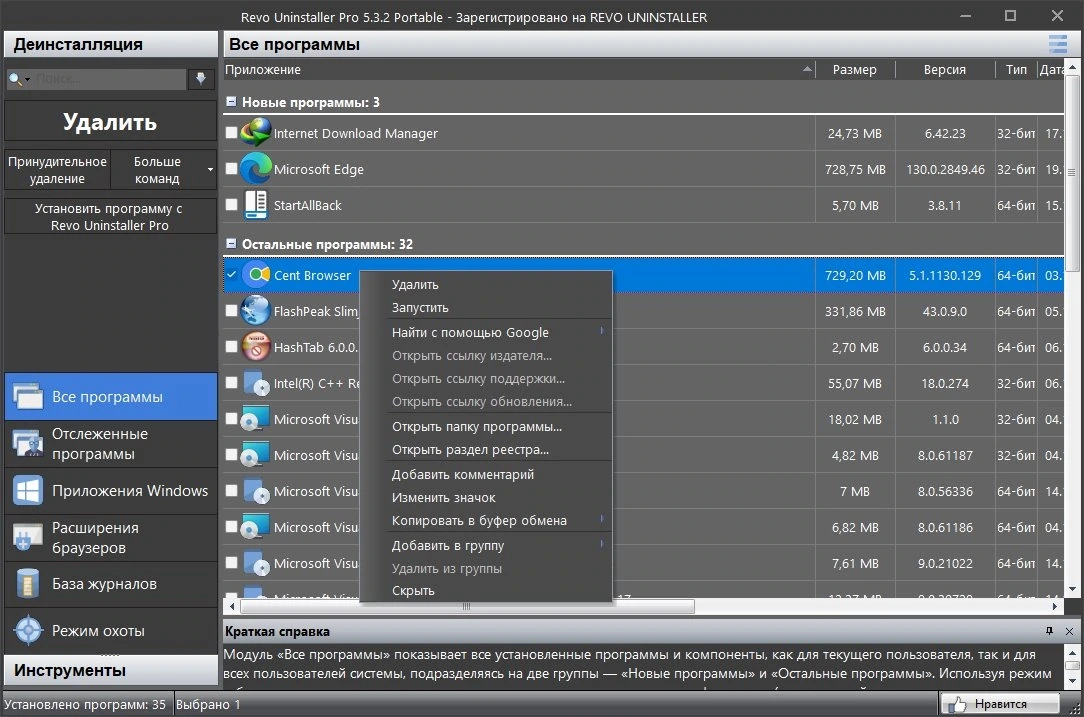The height and width of the screenshot is (717, 1084).
Task: Select 'Открыть папку программы...' menu item
Action: (x=486, y=427)
